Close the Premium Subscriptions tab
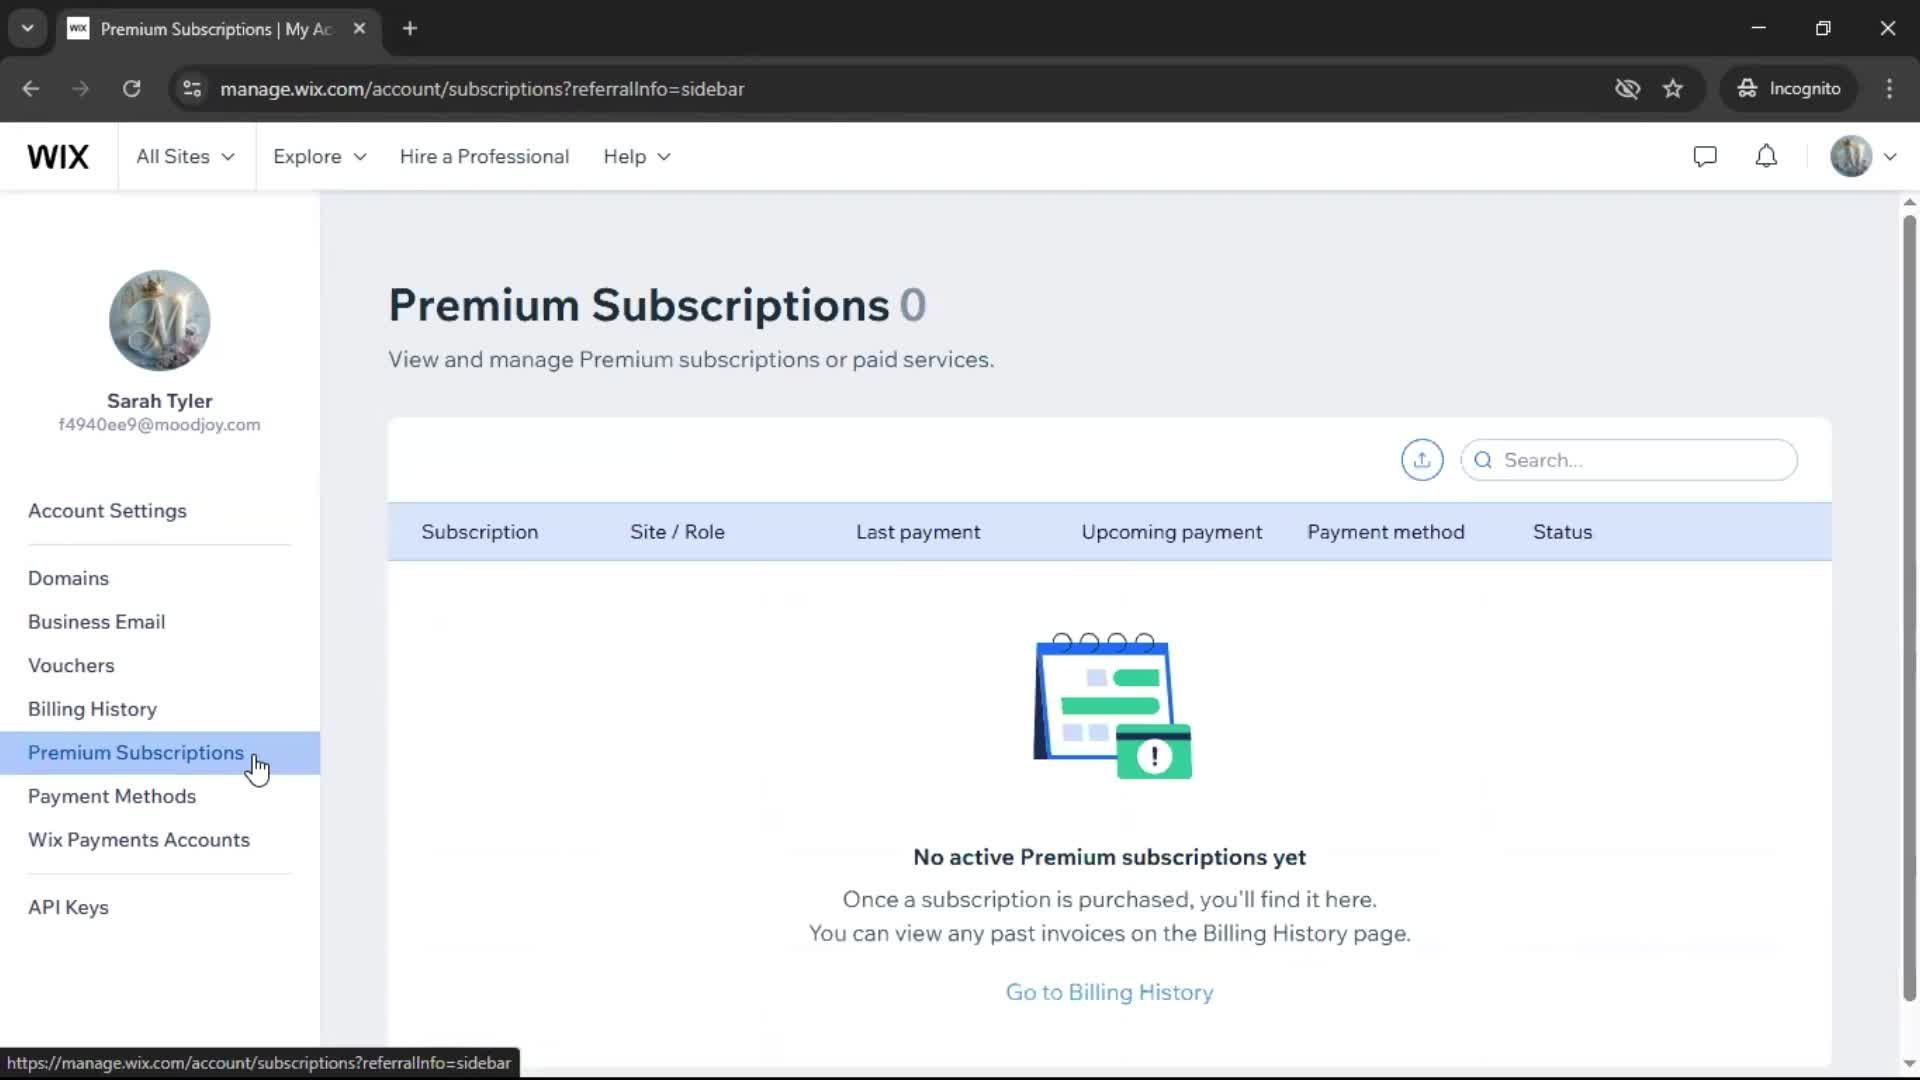This screenshot has height=1080, width=1920. tap(359, 29)
